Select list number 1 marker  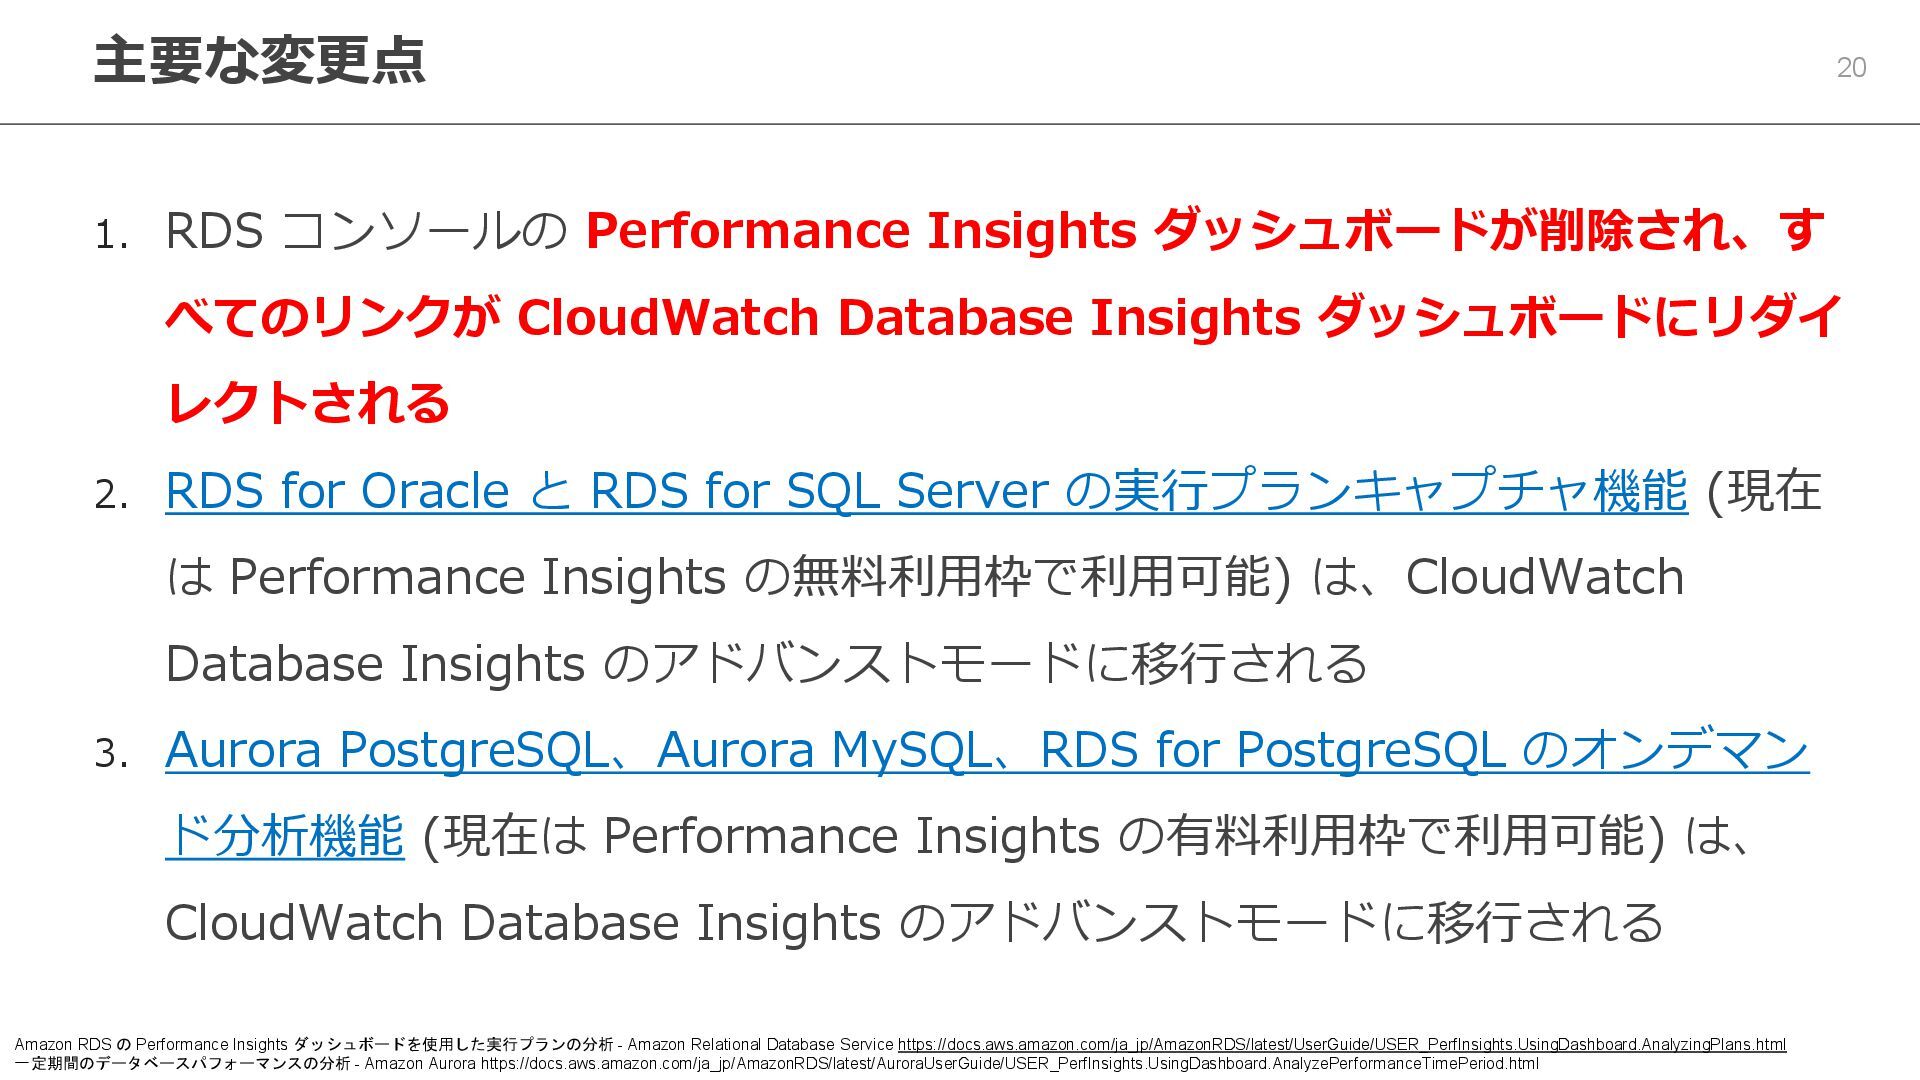point(110,238)
